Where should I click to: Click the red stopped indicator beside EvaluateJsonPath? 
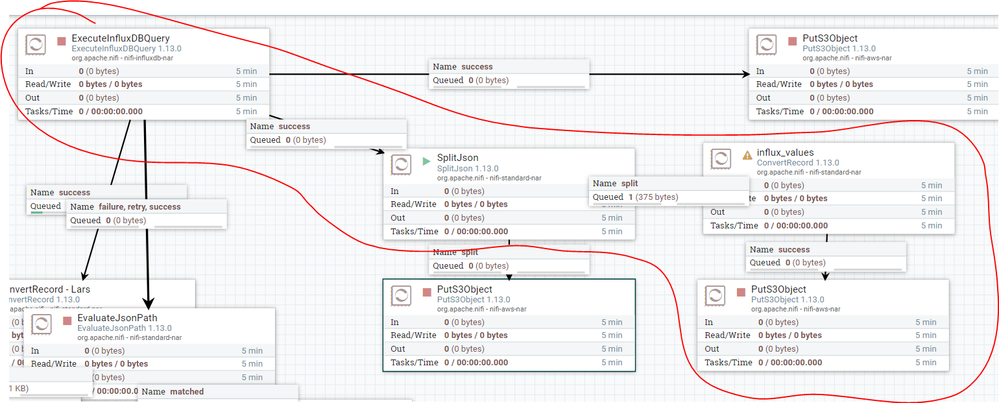point(66,320)
